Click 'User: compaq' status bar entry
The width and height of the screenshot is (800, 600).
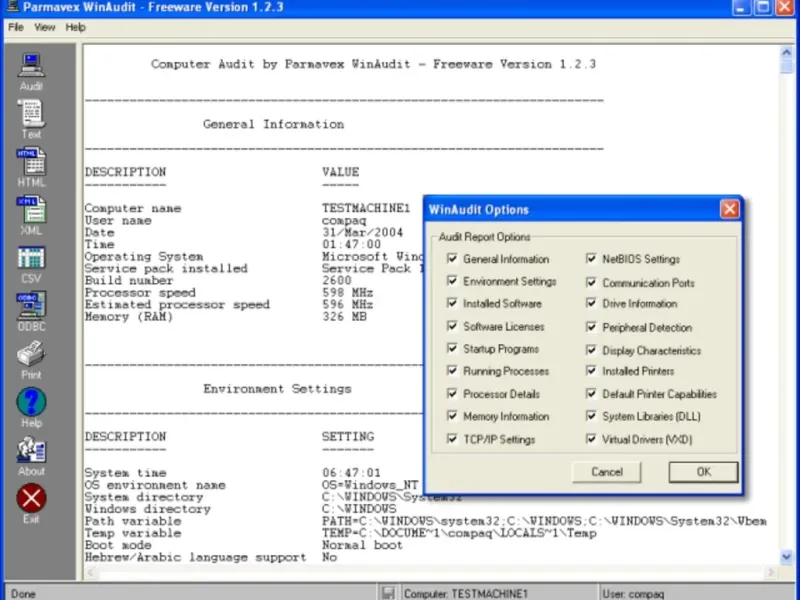[633, 594]
